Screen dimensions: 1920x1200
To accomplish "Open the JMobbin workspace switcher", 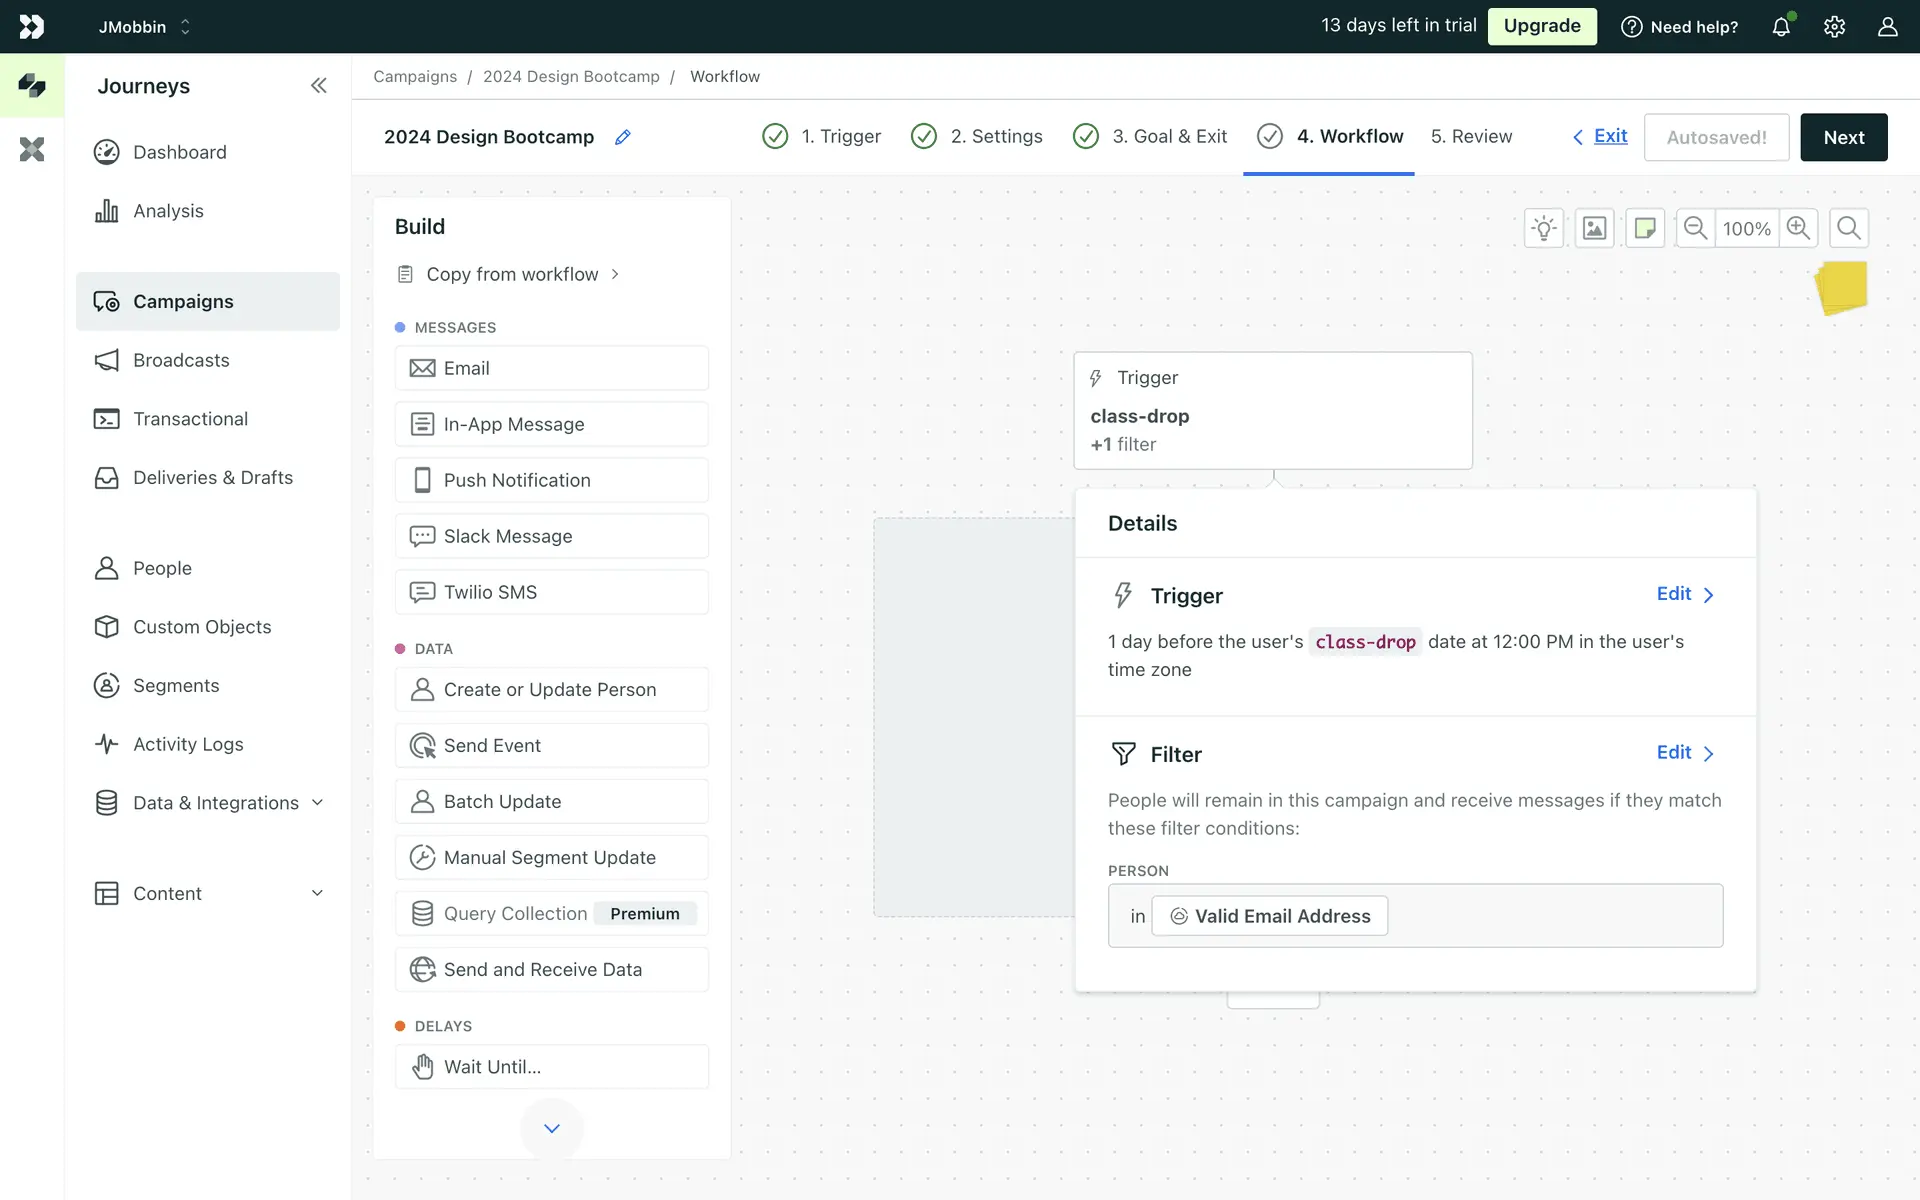I will pyautogui.click(x=144, y=27).
